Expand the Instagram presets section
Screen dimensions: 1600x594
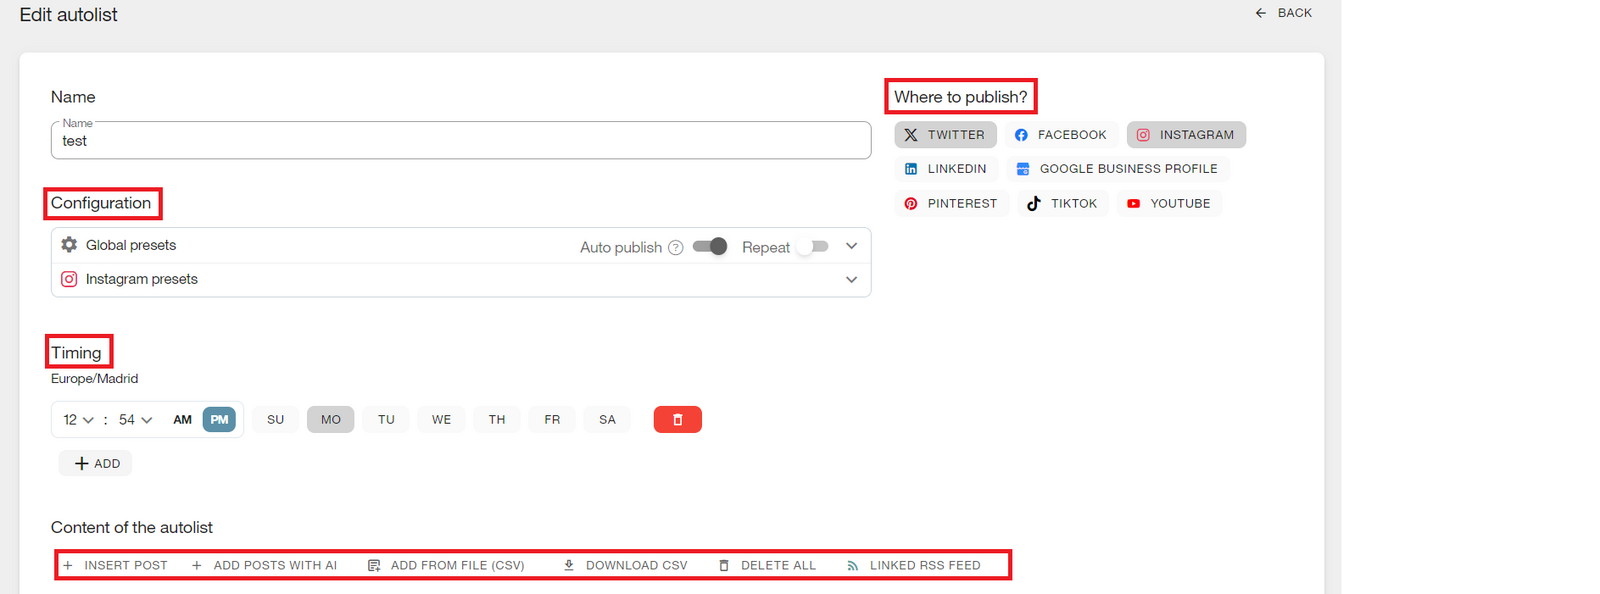[x=851, y=280]
